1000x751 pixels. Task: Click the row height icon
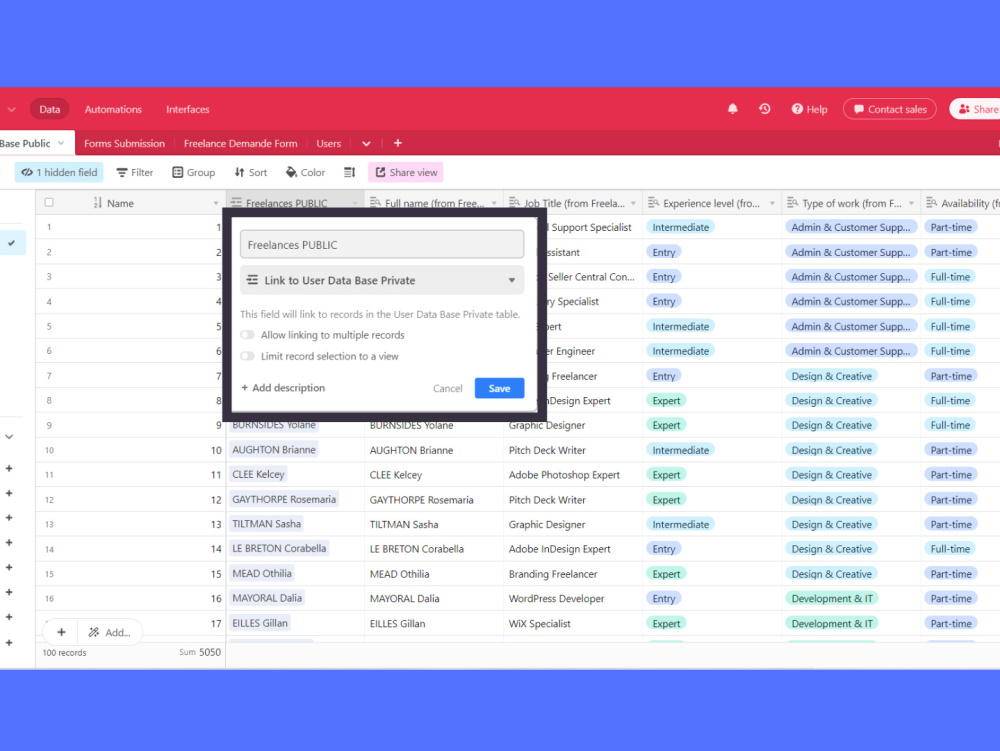pyautogui.click(x=349, y=172)
